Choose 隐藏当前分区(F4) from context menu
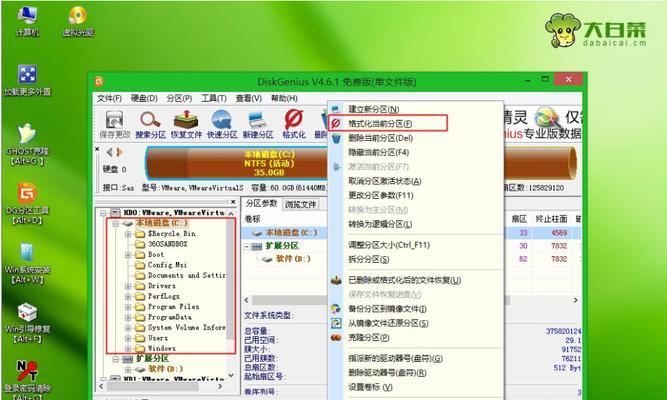The width and height of the screenshot is (667, 400). coord(415,152)
